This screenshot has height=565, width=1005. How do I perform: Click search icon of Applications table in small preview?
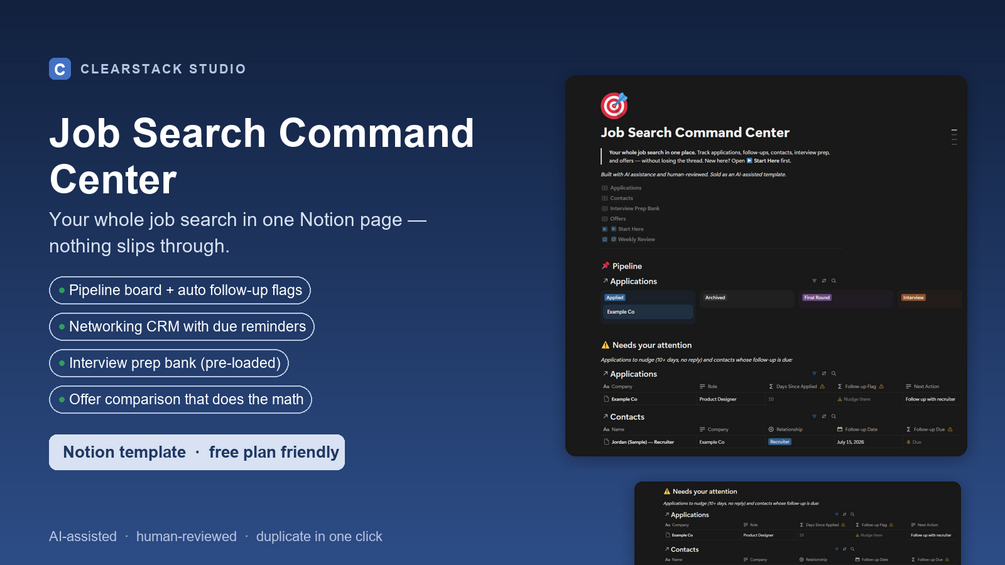point(852,514)
